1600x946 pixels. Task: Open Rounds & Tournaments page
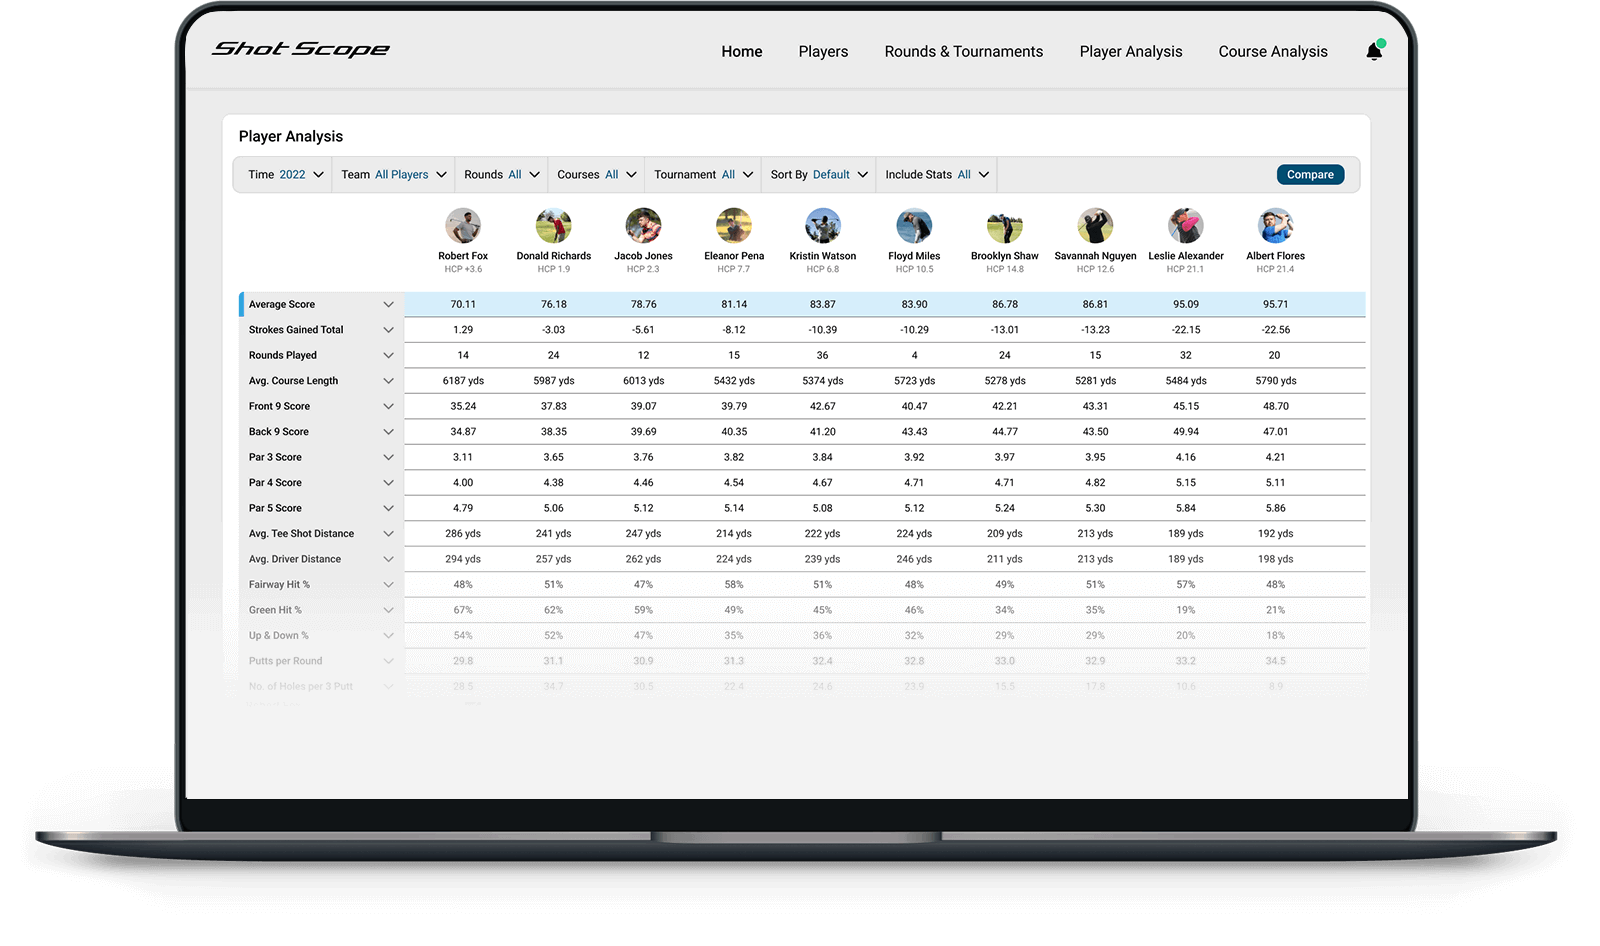963,52
